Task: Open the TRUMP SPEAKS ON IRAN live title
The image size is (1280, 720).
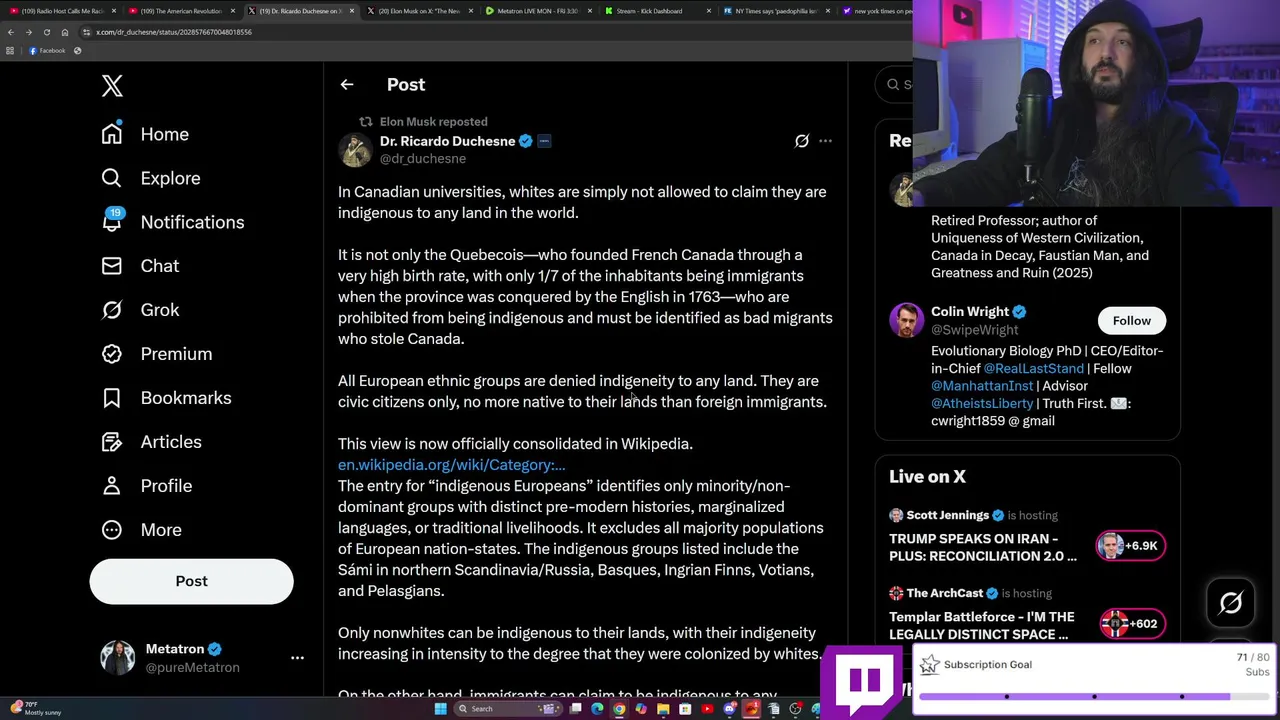Action: (983, 547)
